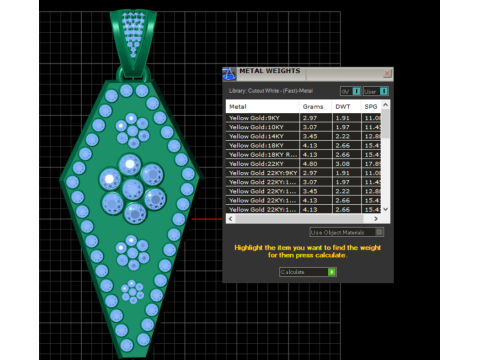
Task: Click the DWT column header
Action: point(346,107)
